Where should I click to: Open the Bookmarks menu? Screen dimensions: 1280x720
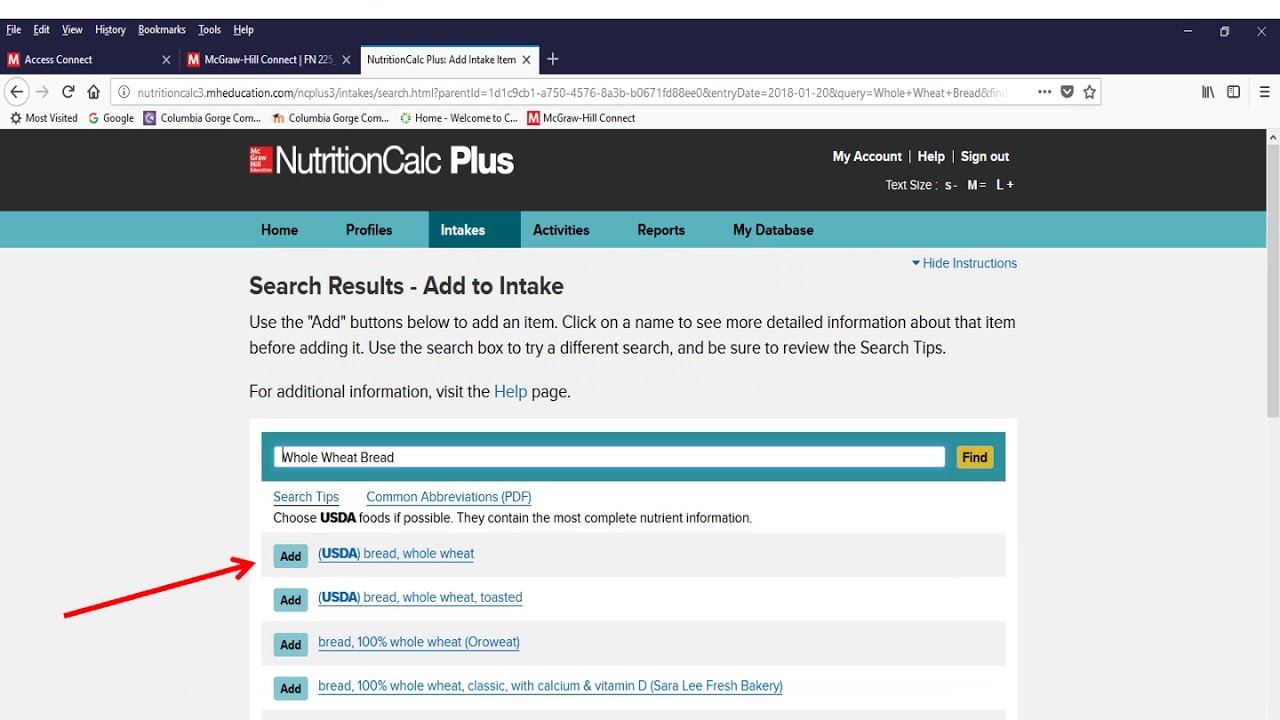(162, 30)
